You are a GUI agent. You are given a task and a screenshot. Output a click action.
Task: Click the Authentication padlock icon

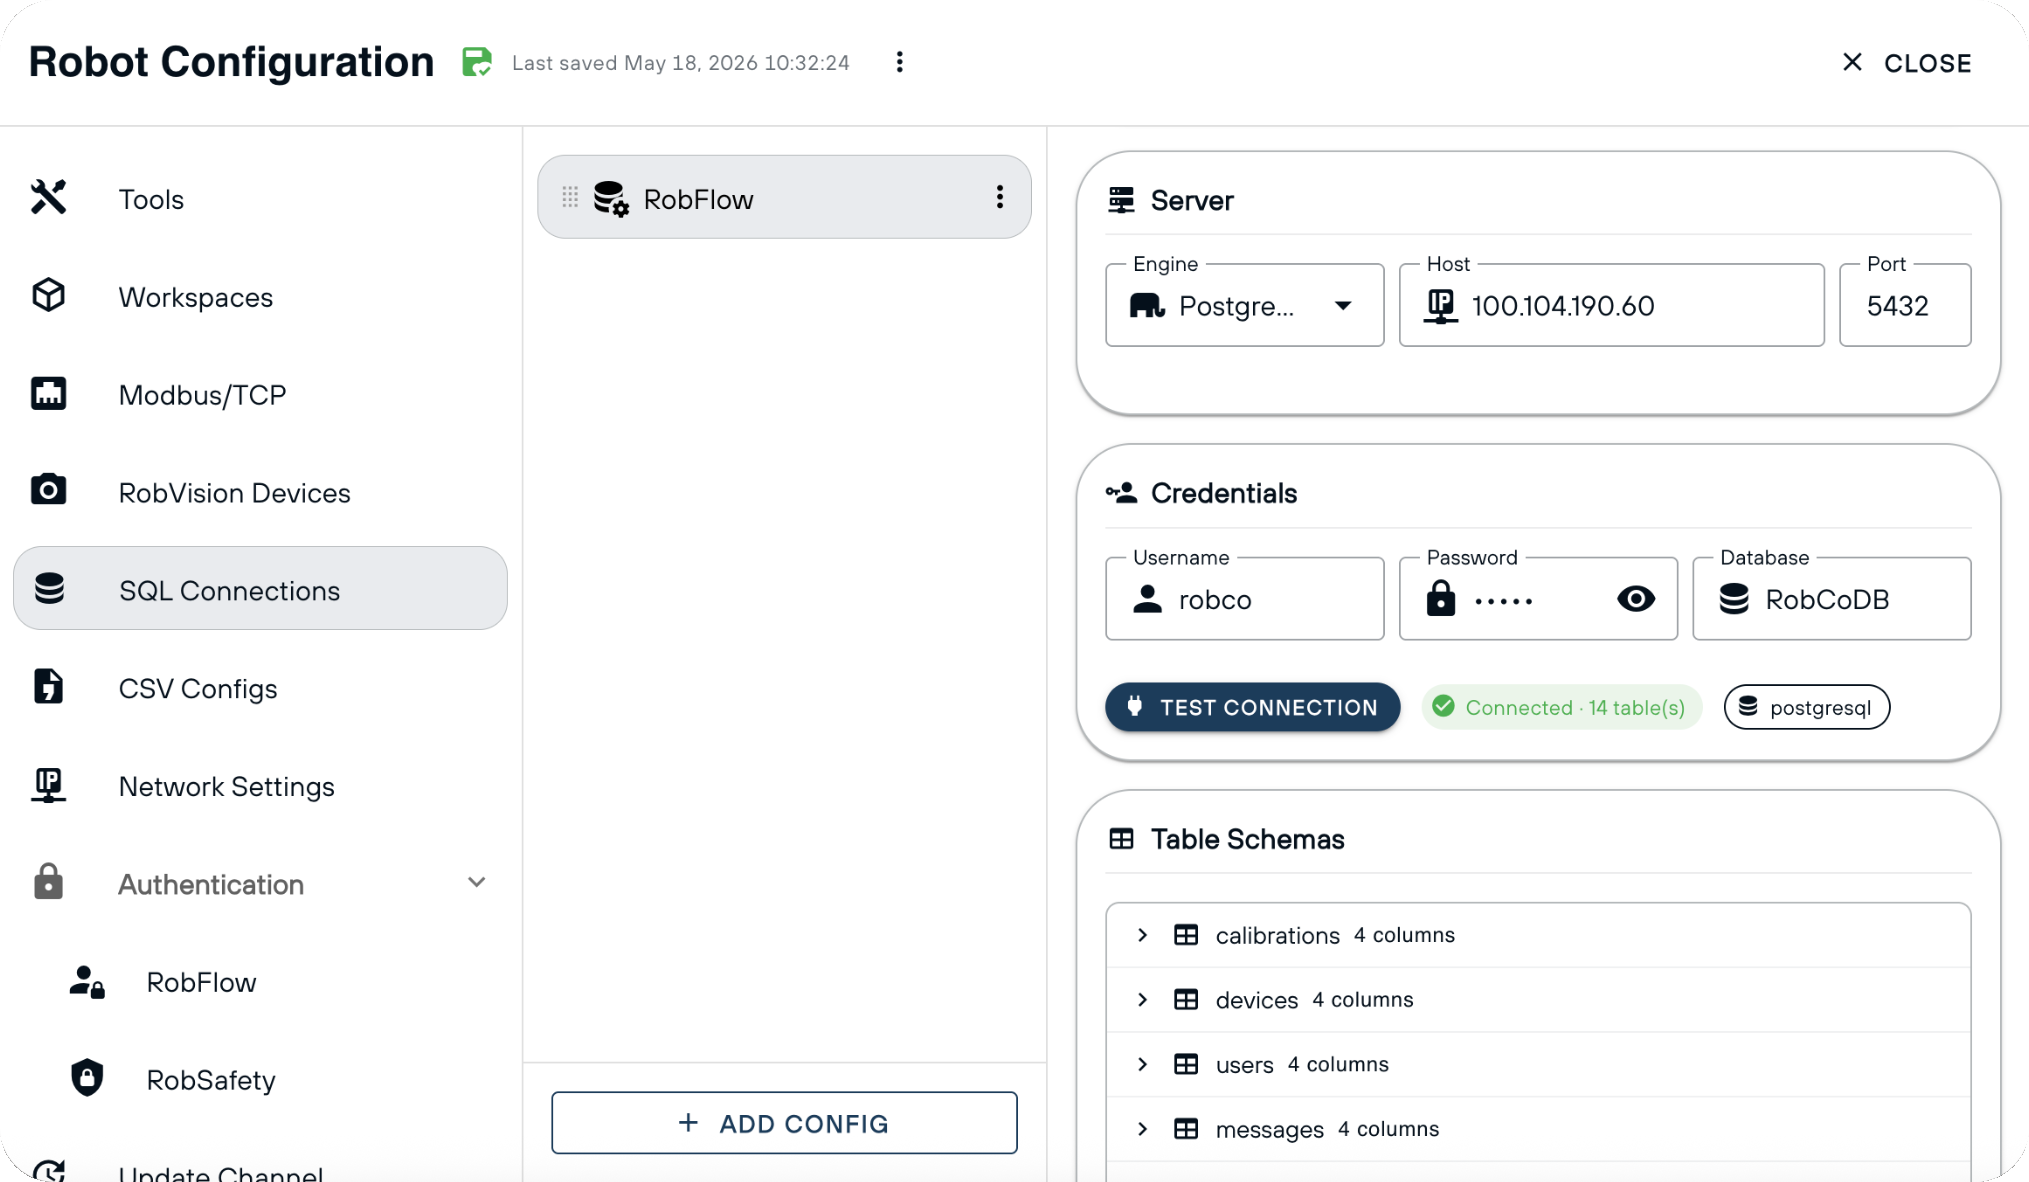point(48,882)
